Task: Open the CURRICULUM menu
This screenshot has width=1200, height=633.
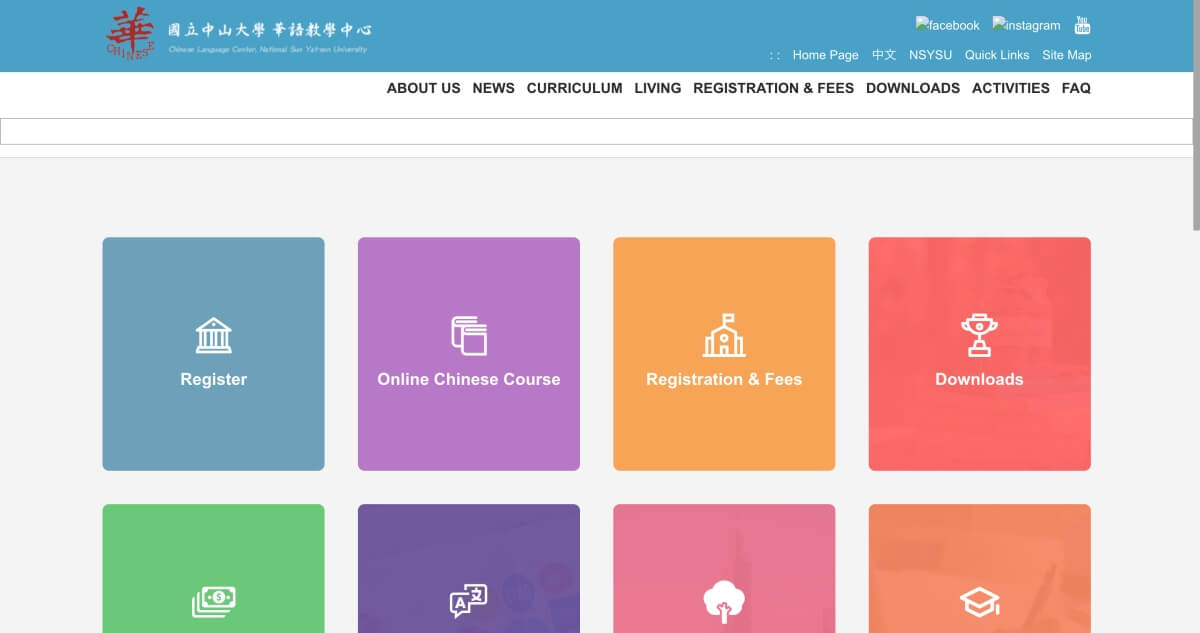Action: tap(574, 88)
